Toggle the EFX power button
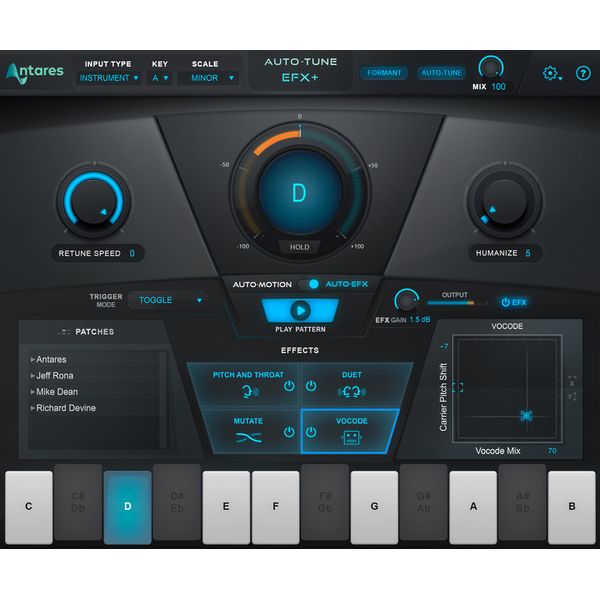600x600 pixels. point(514,302)
